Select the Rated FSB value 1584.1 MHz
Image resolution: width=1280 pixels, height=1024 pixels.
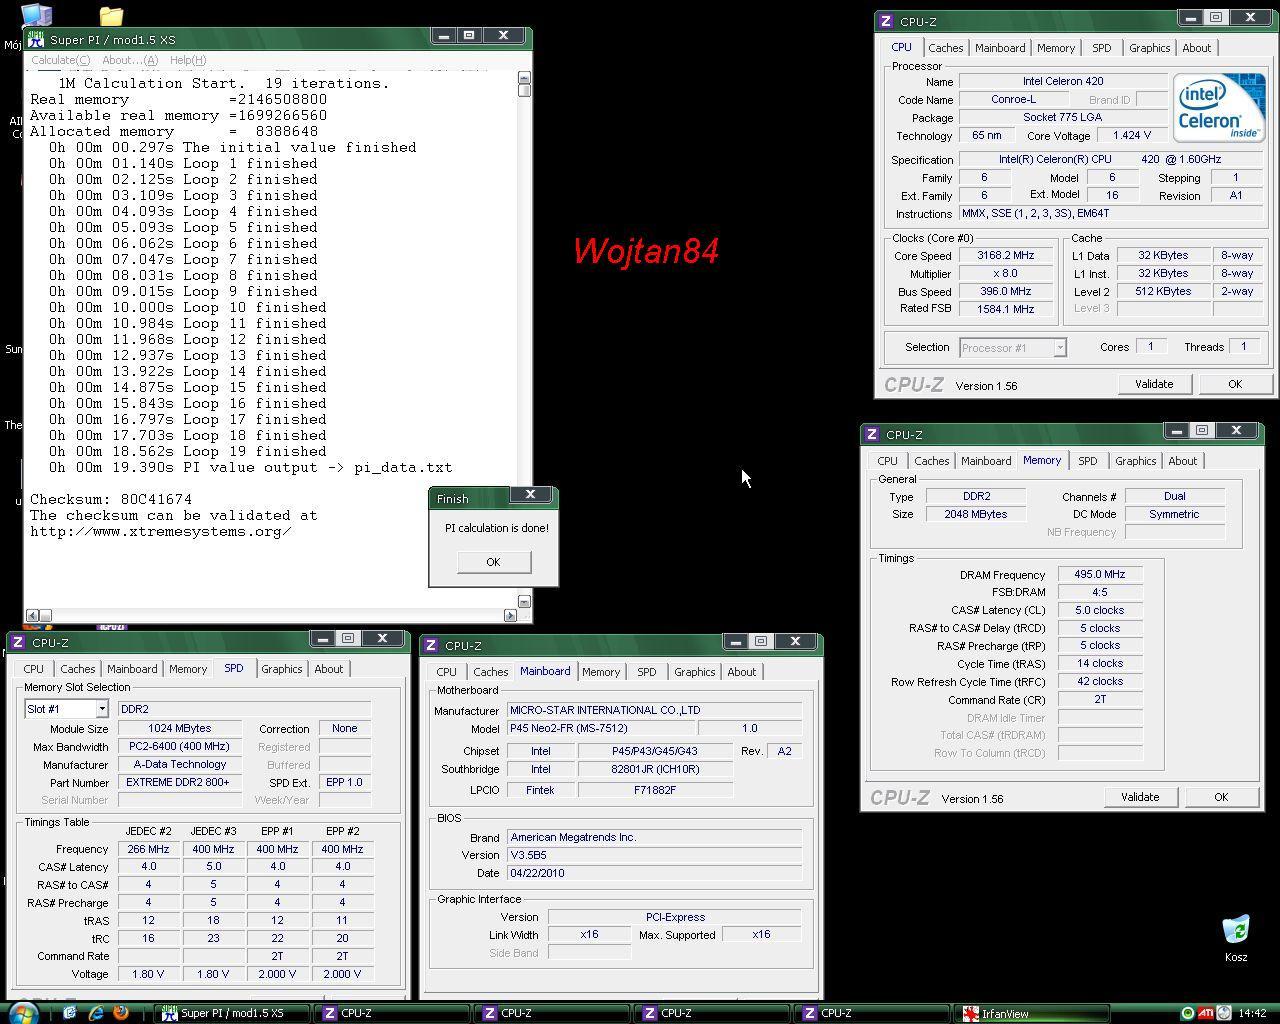coord(1005,309)
